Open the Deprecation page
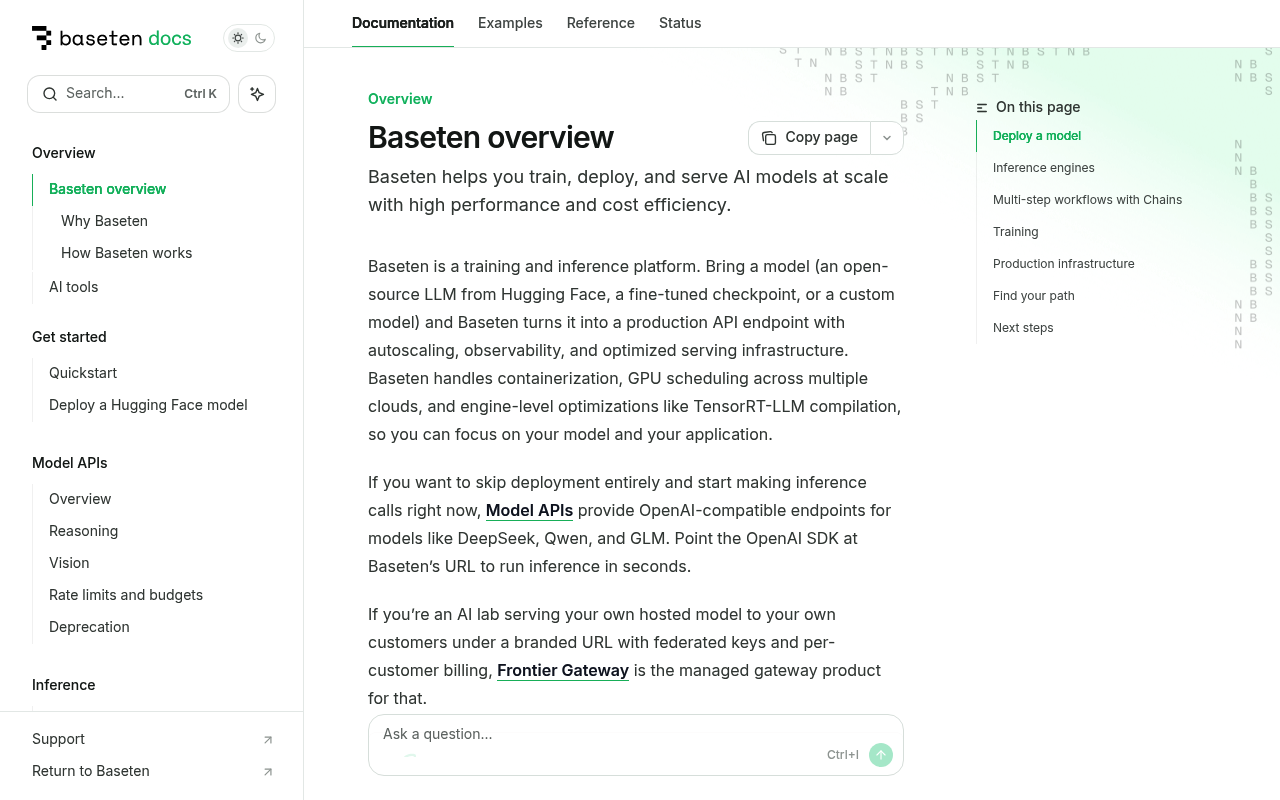The width and height of the screenshot is (1280, 800). tap(89, 627)
